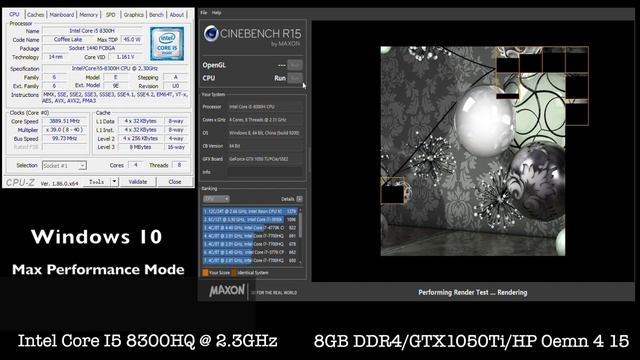Expand the Tools dropdown arrow

pos(114,182)
